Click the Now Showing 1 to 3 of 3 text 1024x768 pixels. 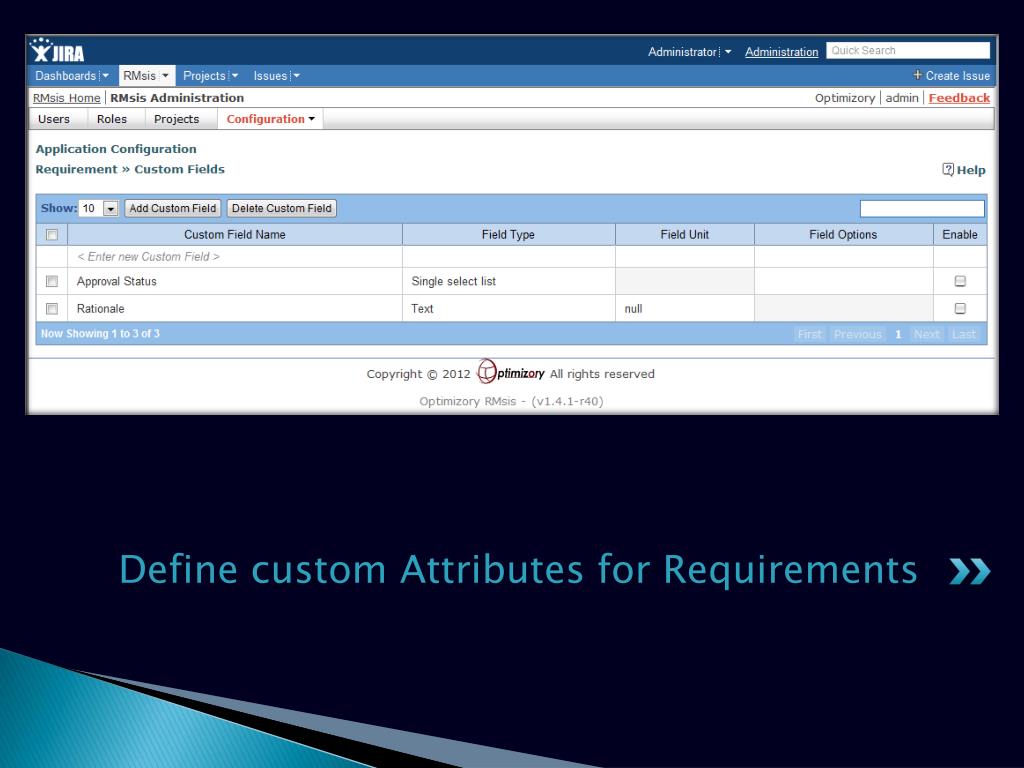pyautogui.click(x=100, y=334)
